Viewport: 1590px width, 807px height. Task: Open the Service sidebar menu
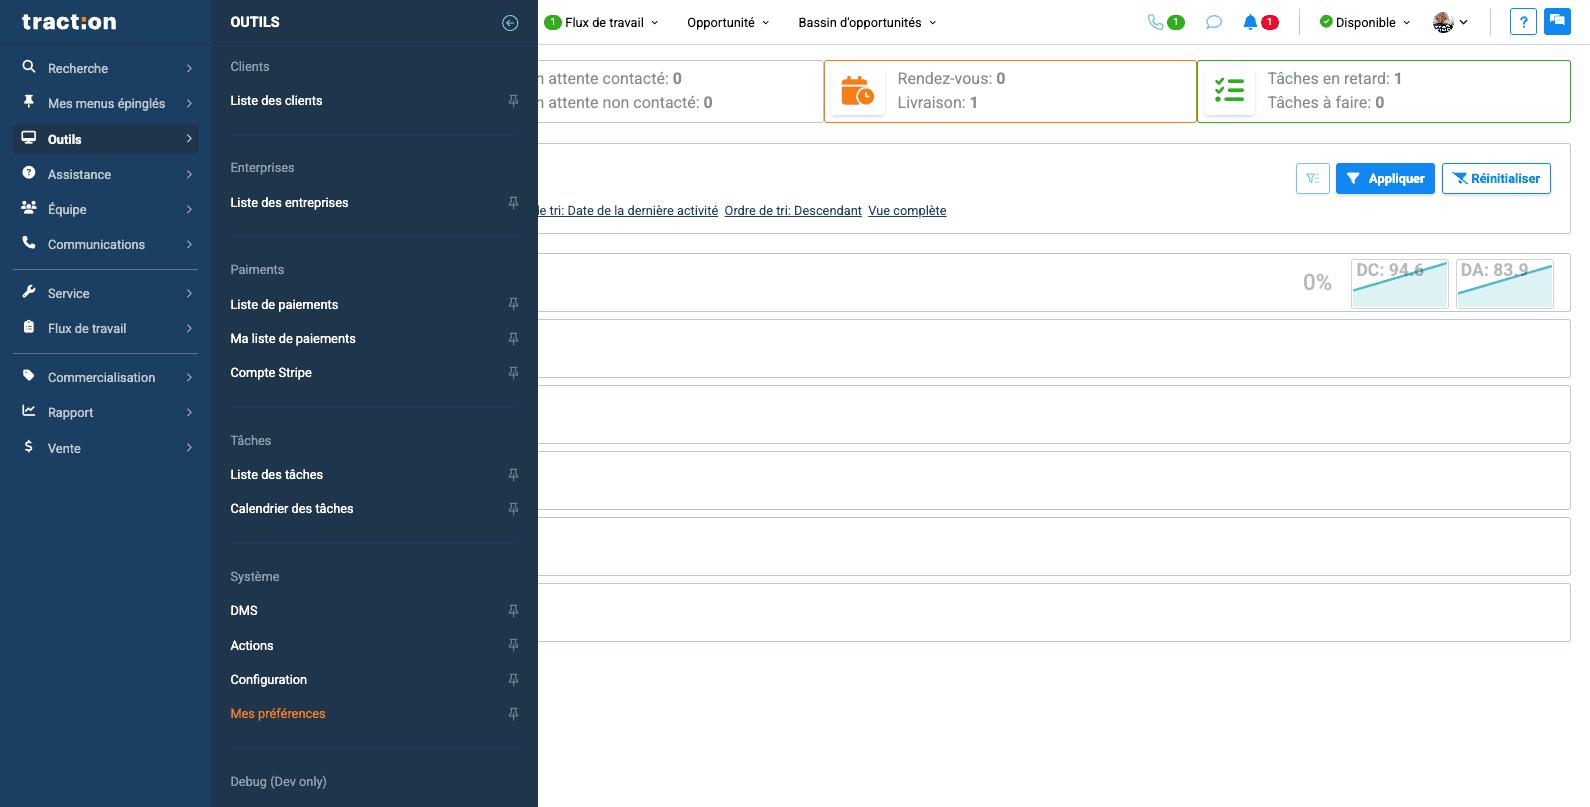[x=106, y=293]
